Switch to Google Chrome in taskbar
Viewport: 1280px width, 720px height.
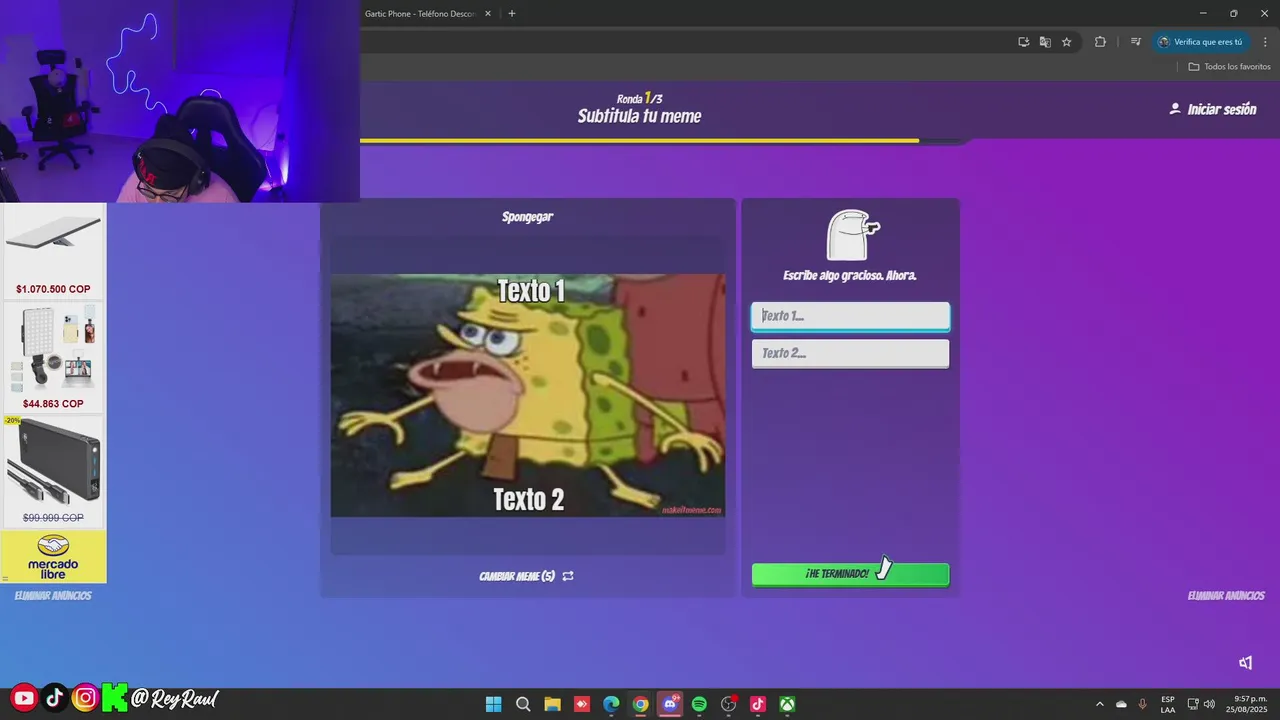click(641, 704)
